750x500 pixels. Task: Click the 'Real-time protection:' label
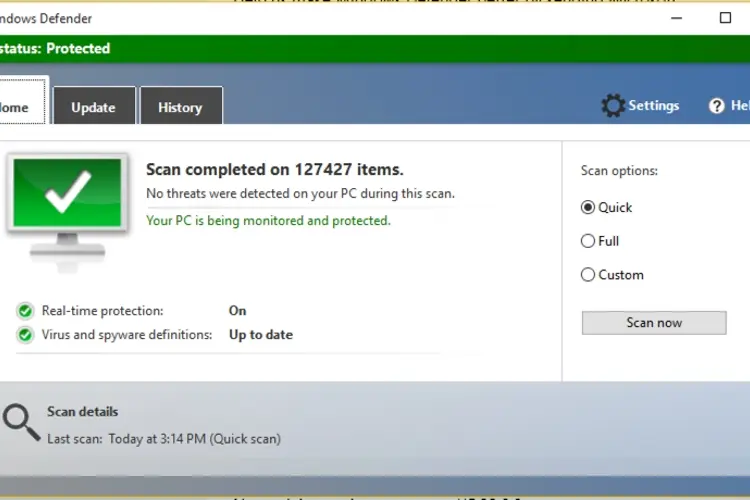coord(102,311)
